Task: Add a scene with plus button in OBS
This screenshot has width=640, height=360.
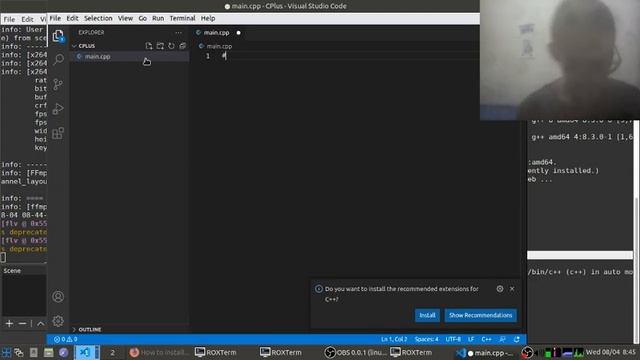Action: (9, 324)
